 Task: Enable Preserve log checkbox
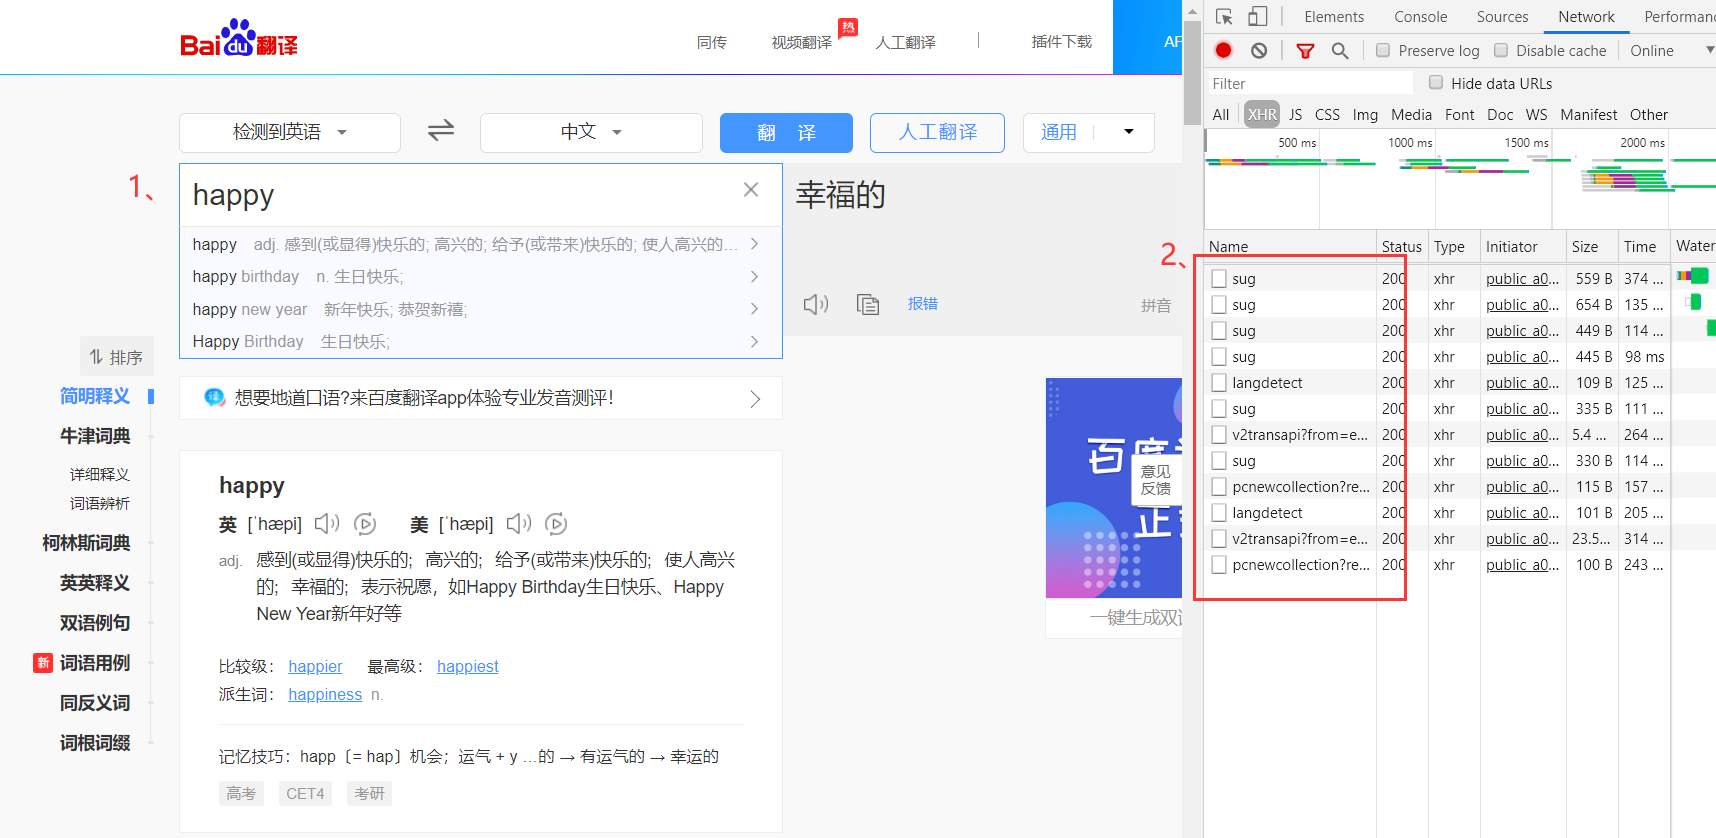click(x=1383, y=50)
